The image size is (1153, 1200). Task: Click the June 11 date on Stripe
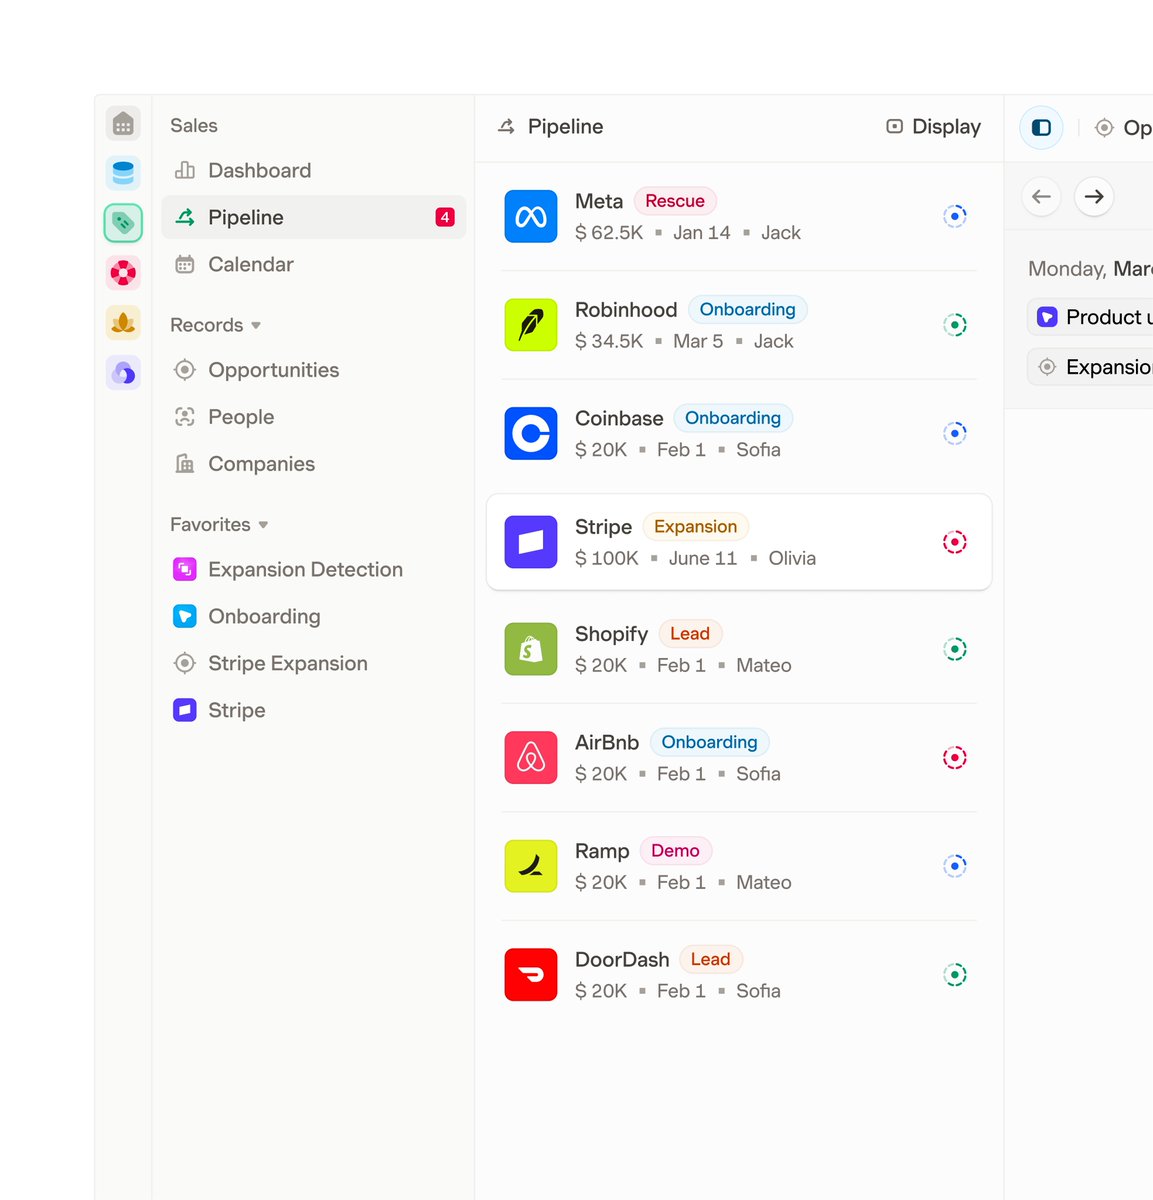click(703, 558)
